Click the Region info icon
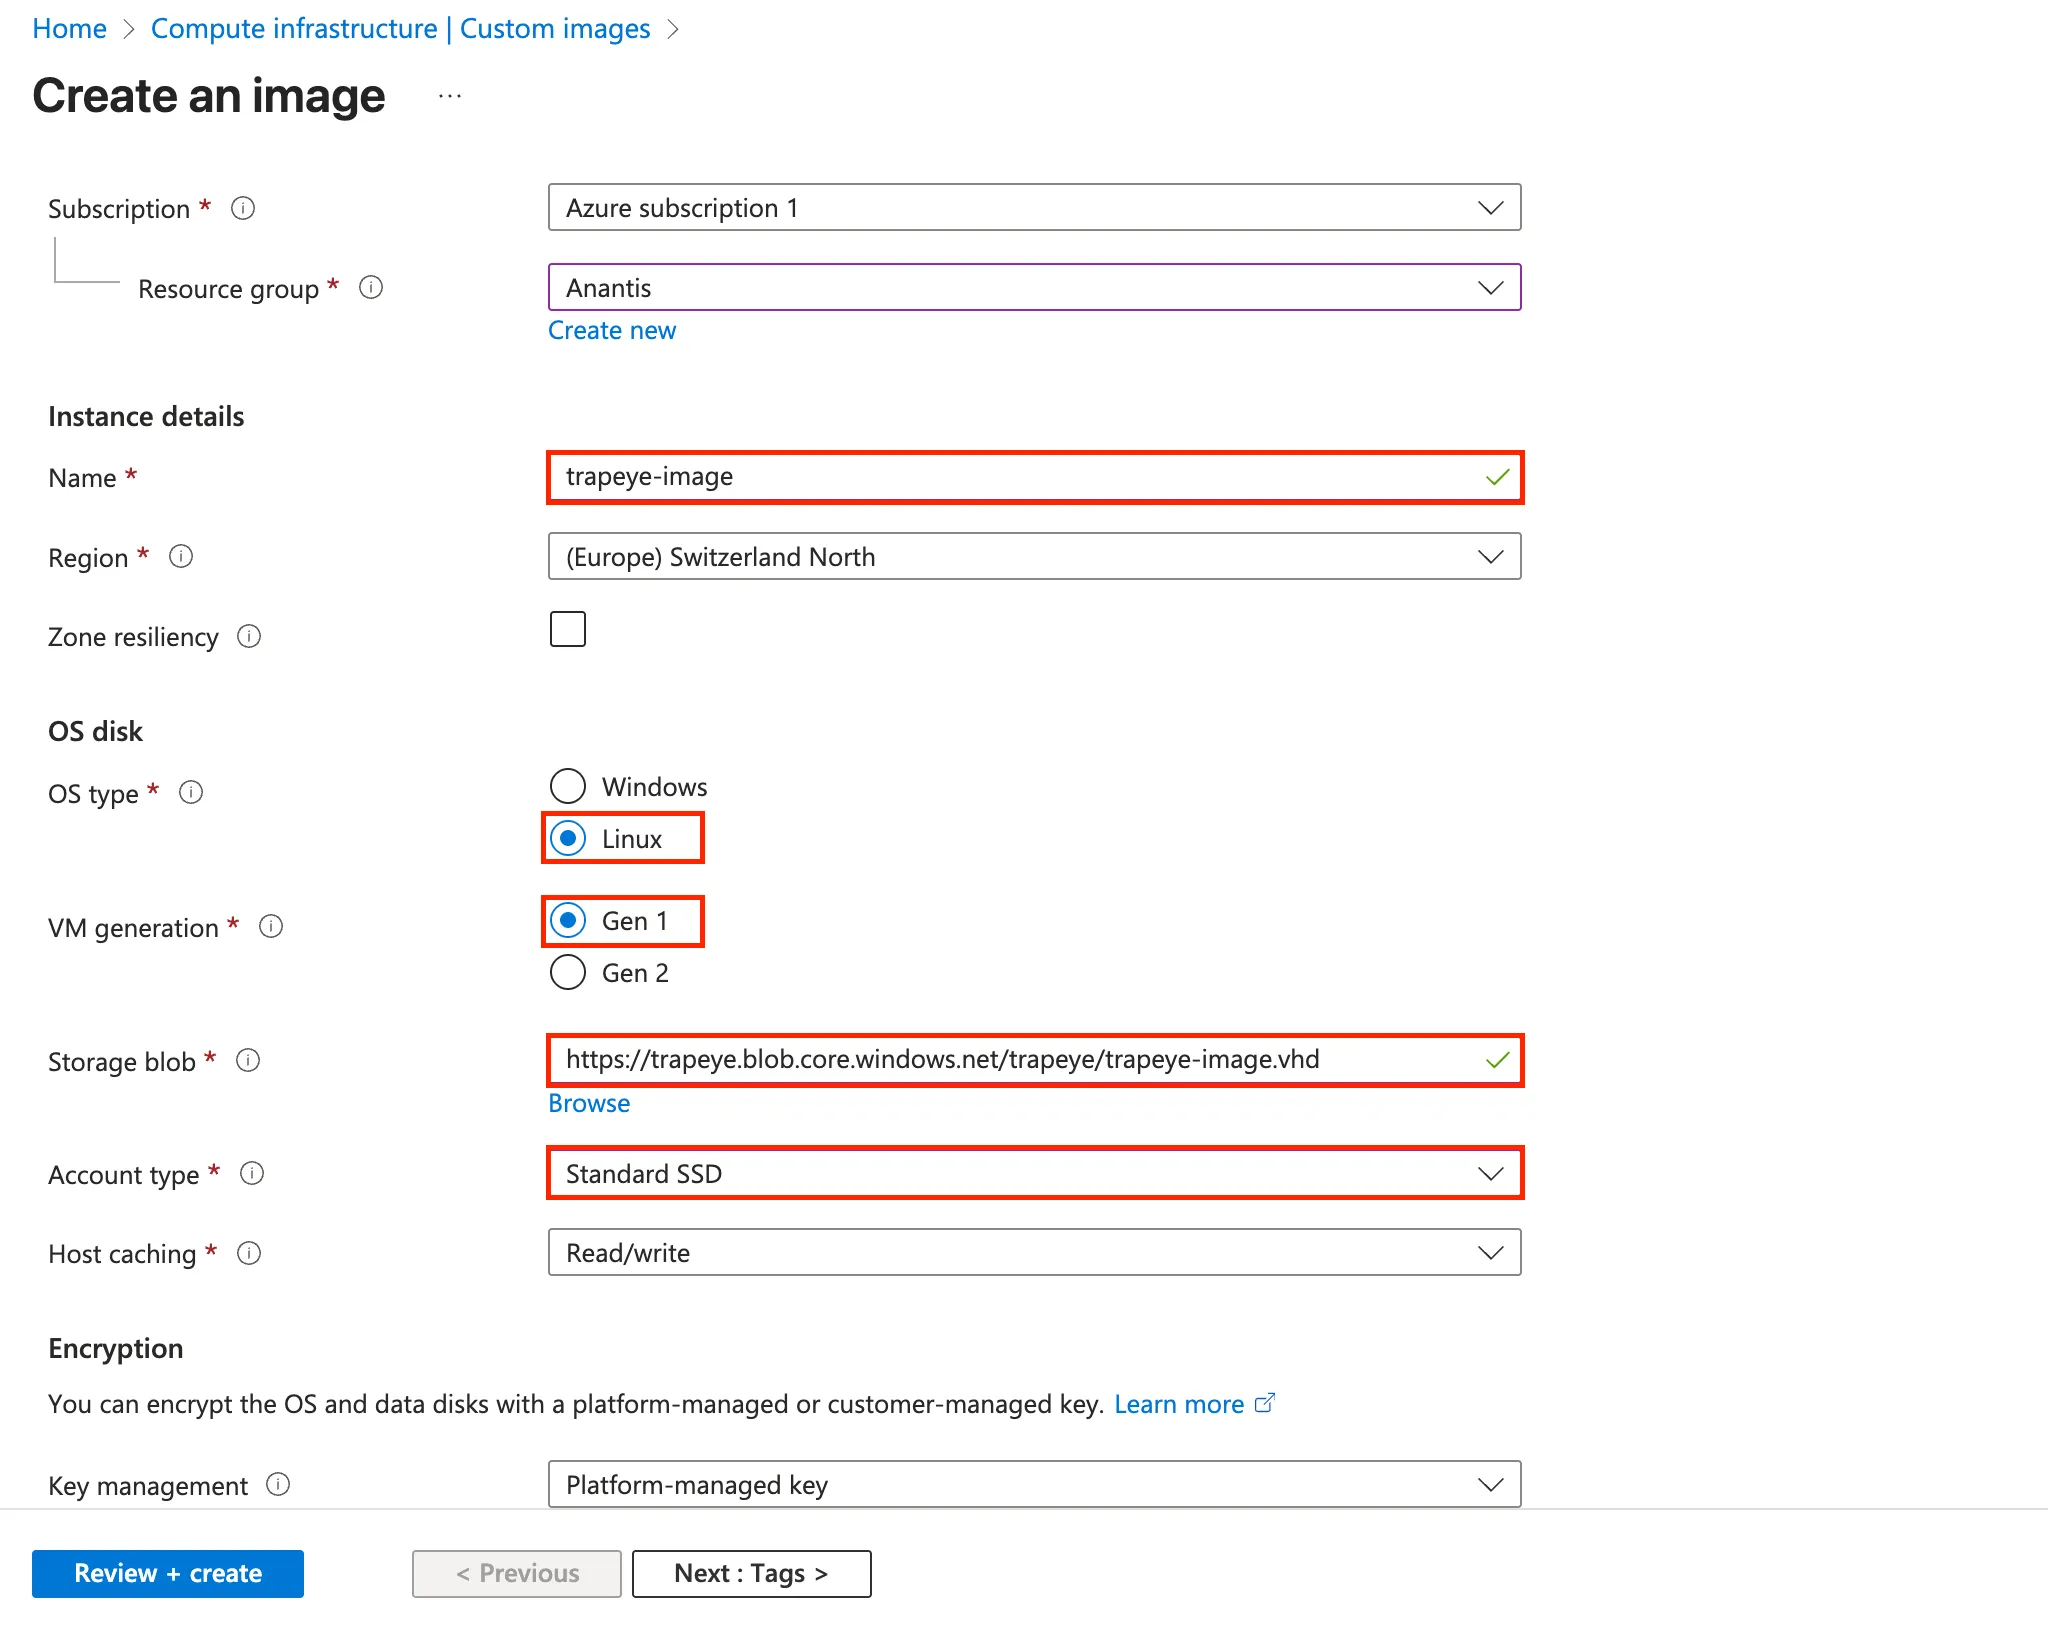Viewport: 2048px width, 1628px height. 182,557
